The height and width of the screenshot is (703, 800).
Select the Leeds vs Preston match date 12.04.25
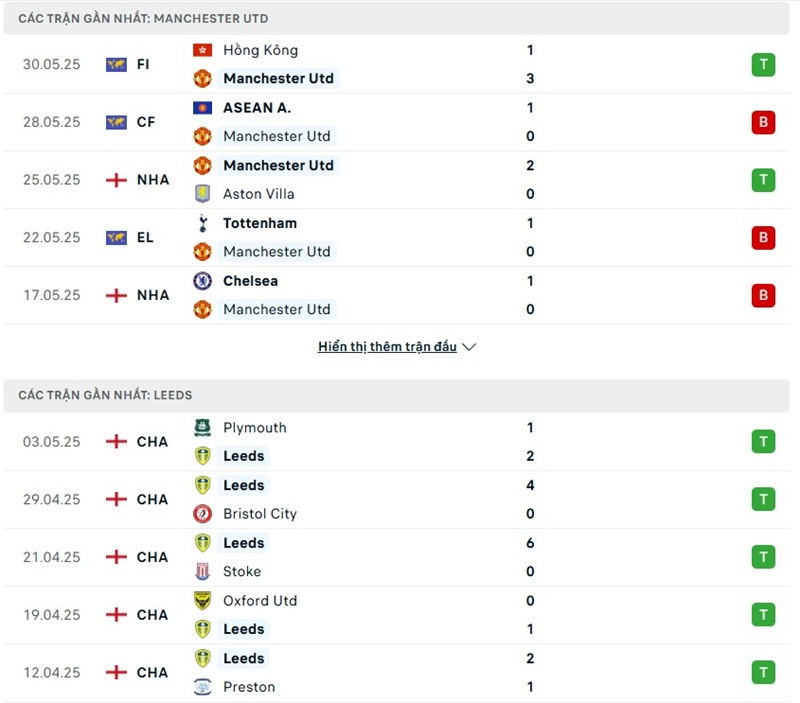click(52, 673)
